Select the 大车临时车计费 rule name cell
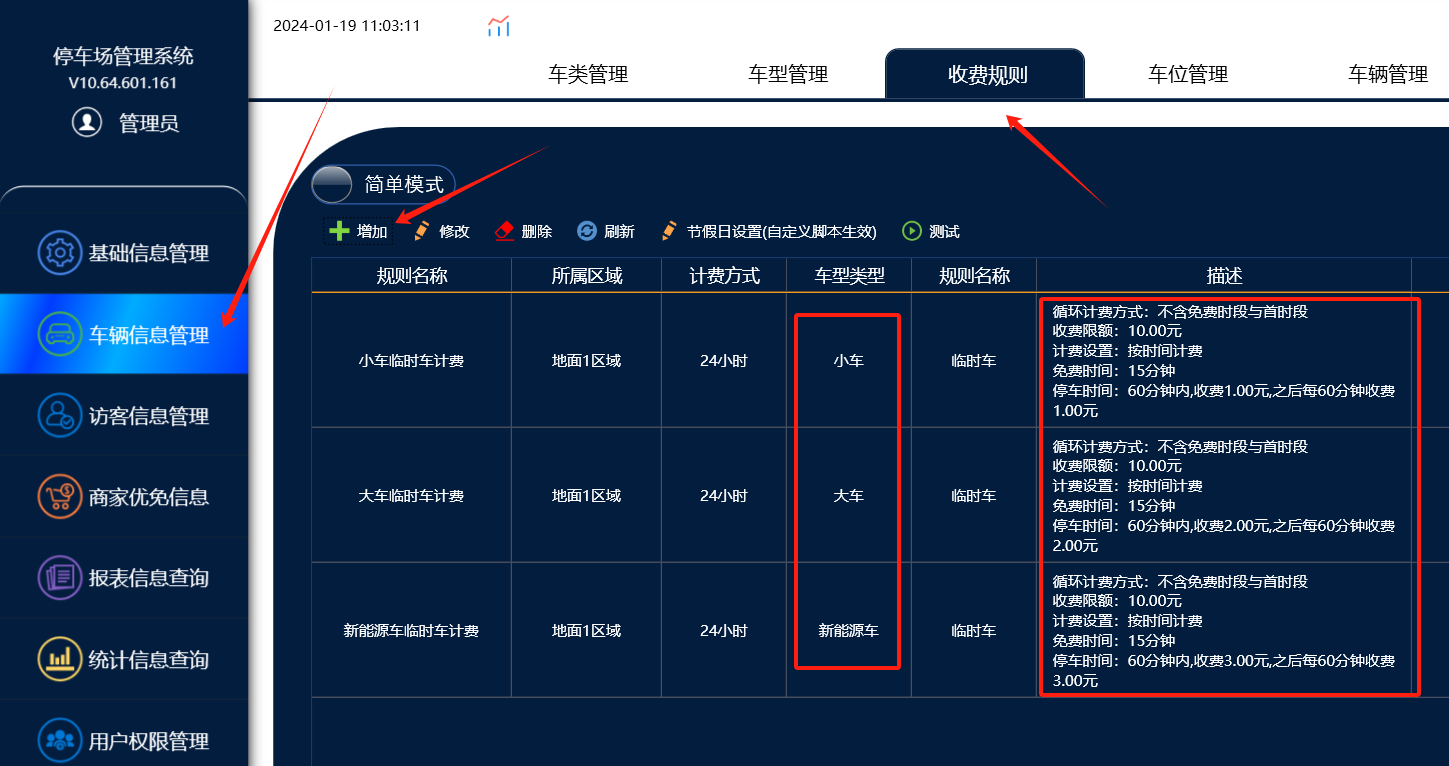Screen dimensions: 1449x766 pyautogui.click(x=412, y=496)
